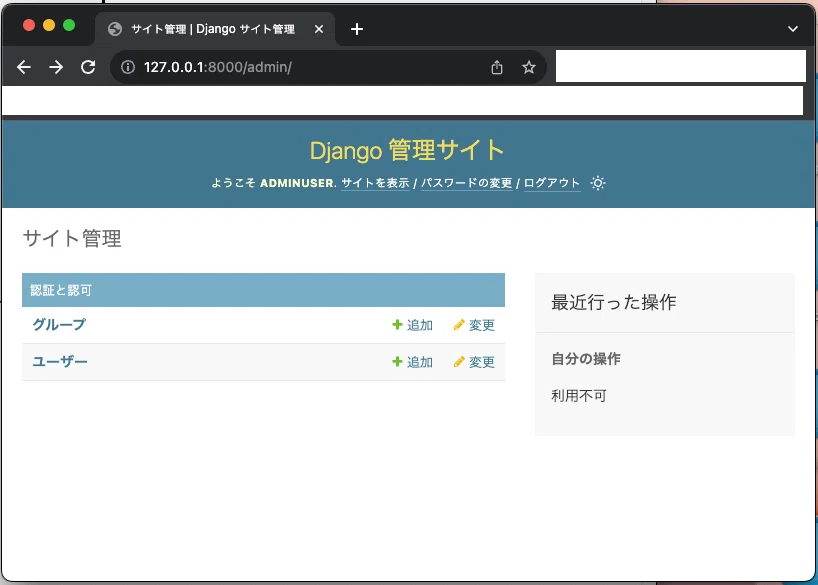This screenshot has width=818, height=585.
Task: Click the 最近行った操作 heading
Action: click(614, 302)
